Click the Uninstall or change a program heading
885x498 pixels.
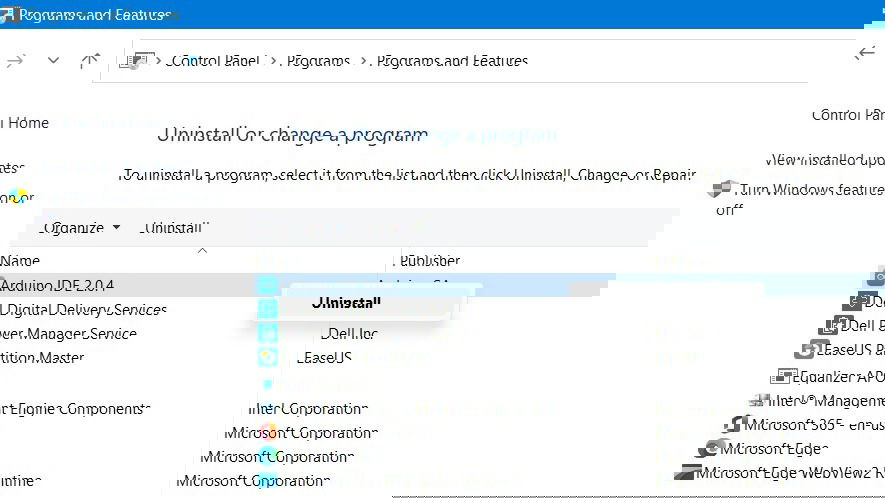click(x=292, y=135)
